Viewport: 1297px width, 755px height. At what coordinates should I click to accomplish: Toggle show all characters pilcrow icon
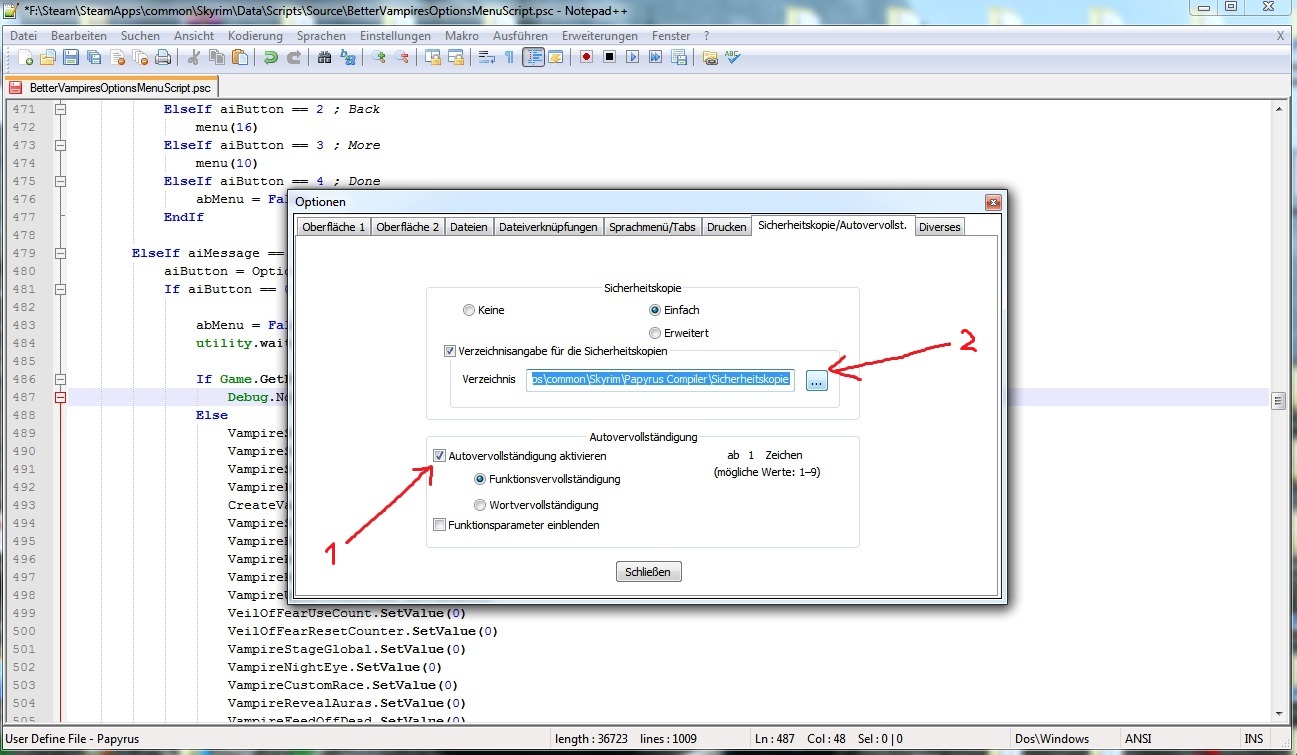[509, 57]
